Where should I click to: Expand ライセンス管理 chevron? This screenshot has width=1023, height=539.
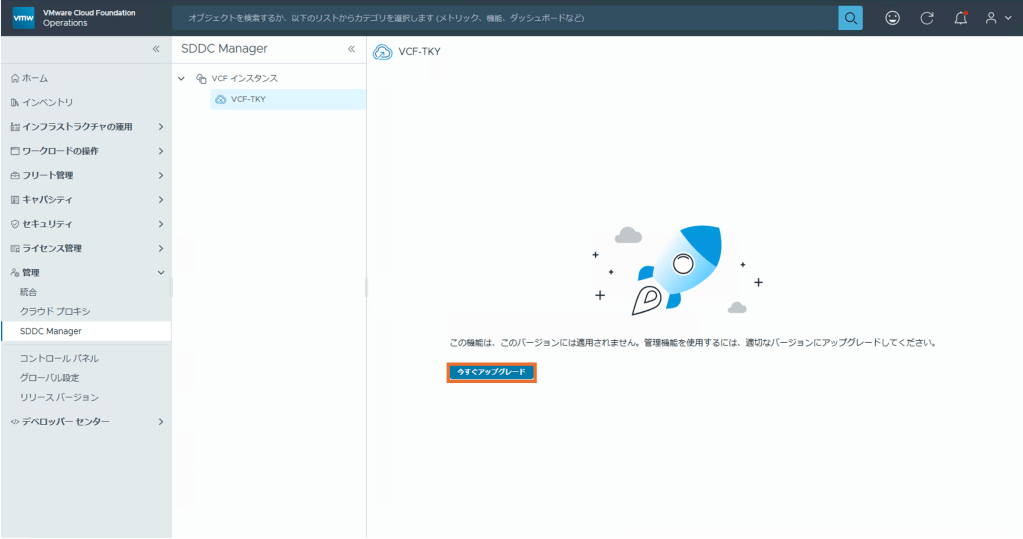tap(160, 249)
